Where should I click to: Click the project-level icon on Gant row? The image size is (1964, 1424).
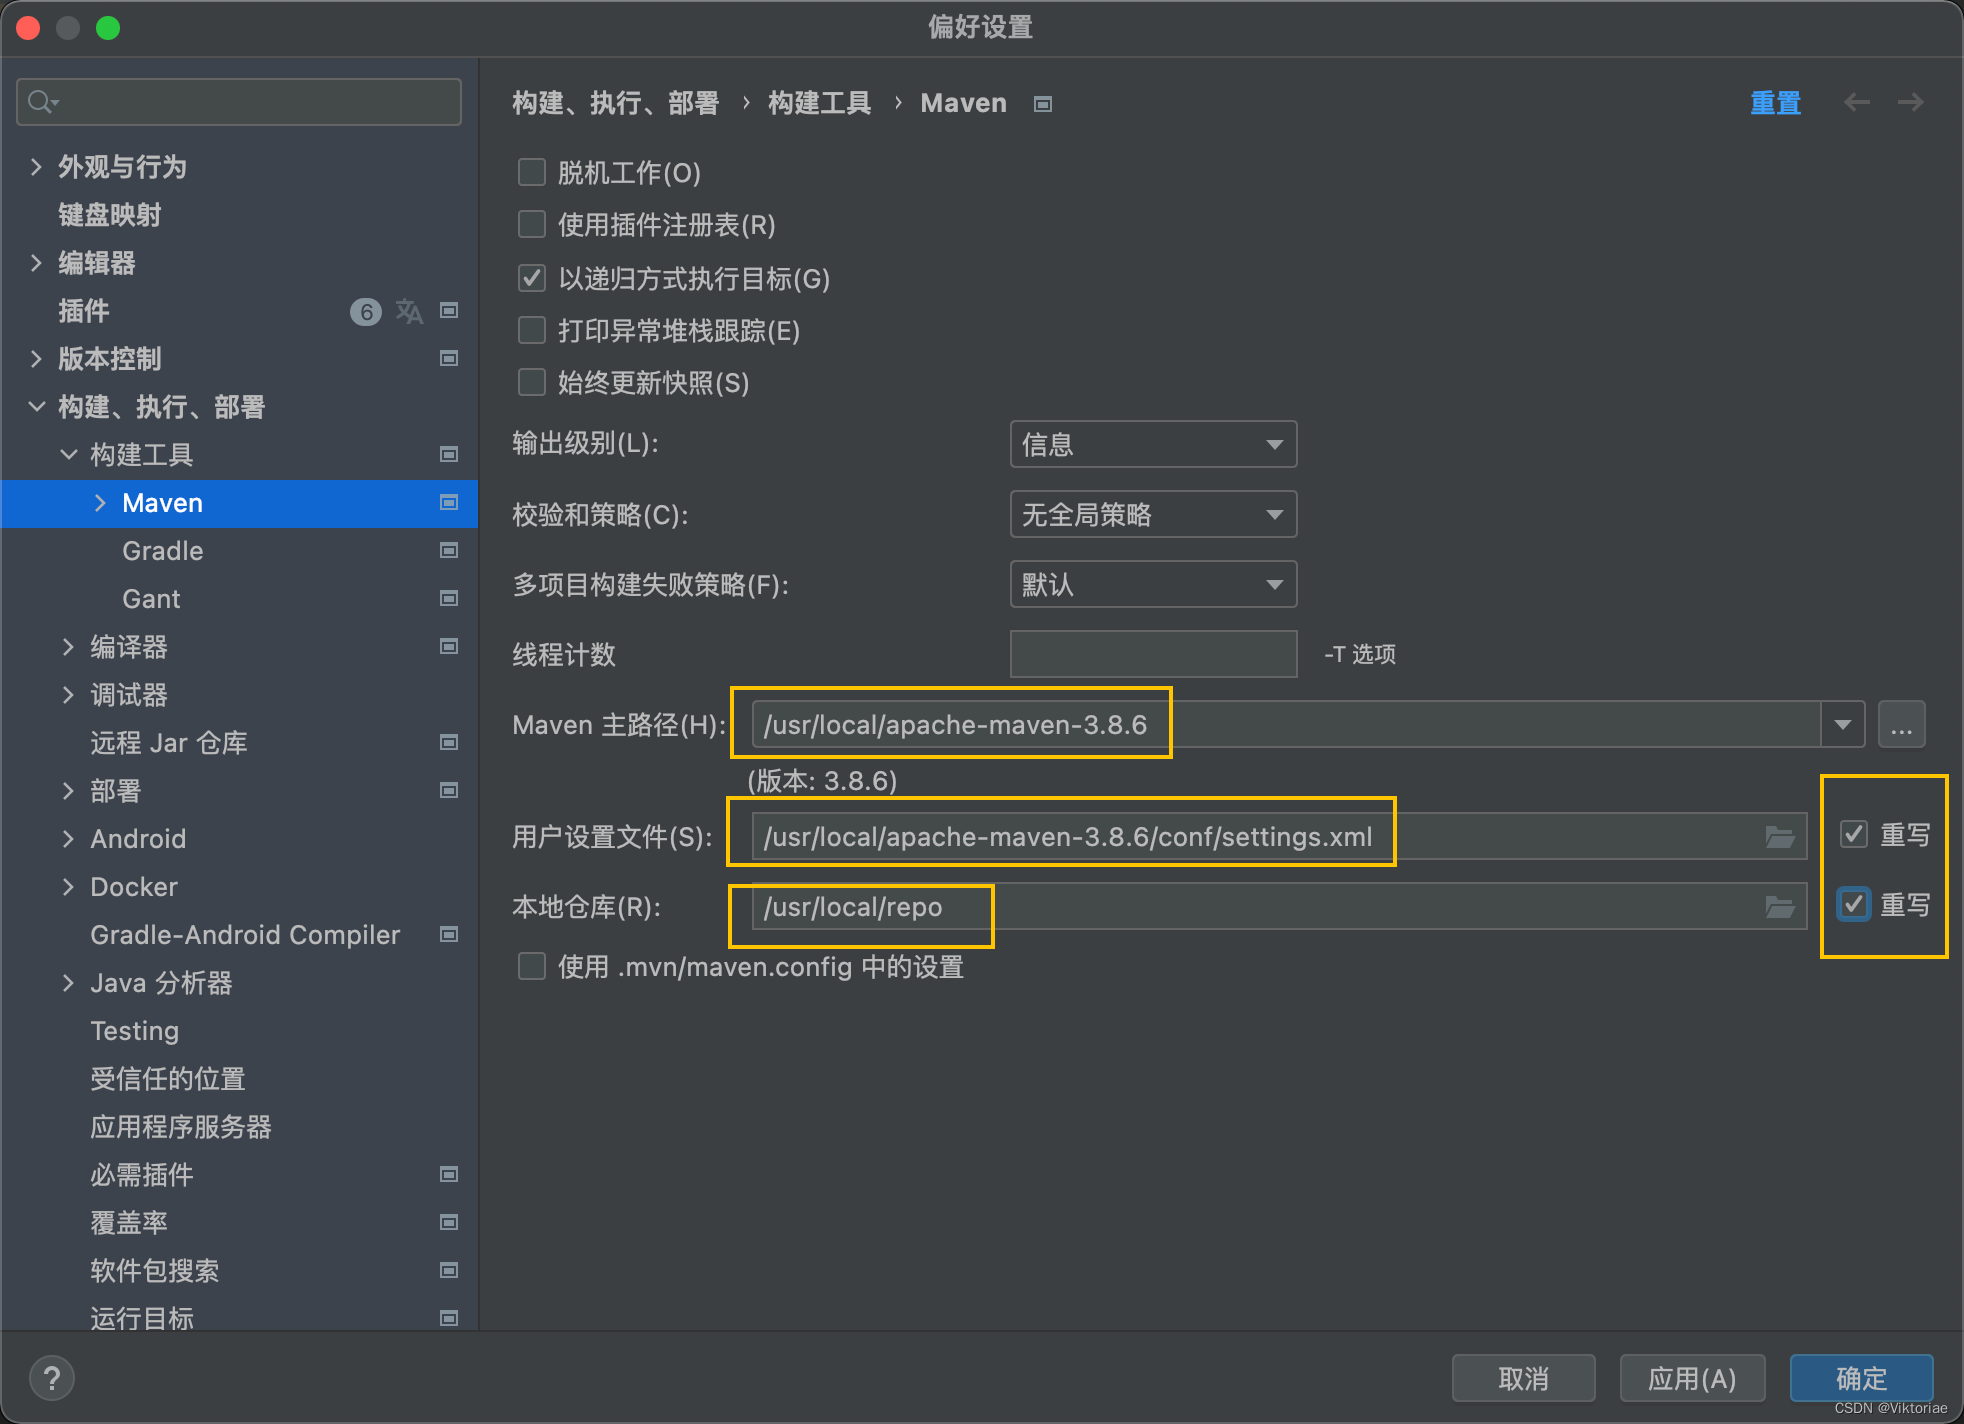pyautogui.click(x=449, y=598)
